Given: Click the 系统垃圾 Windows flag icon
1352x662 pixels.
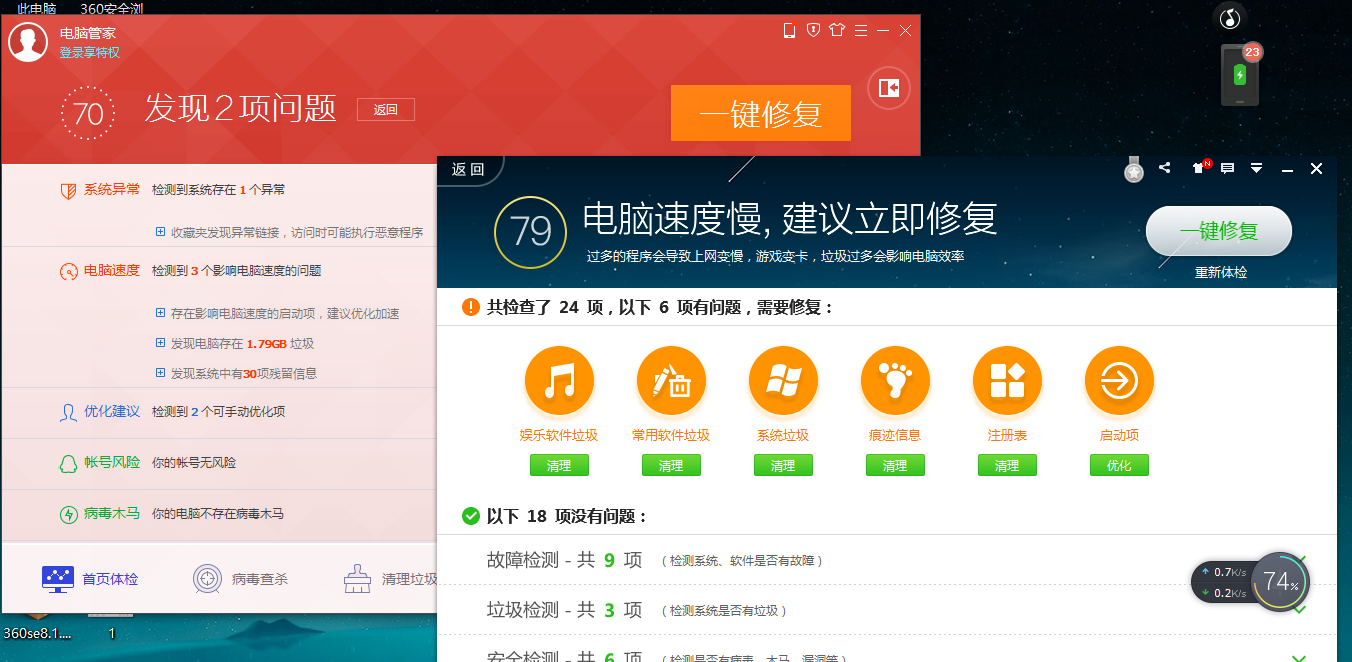Looking at the screenshot, I should [x=783, y=381].
